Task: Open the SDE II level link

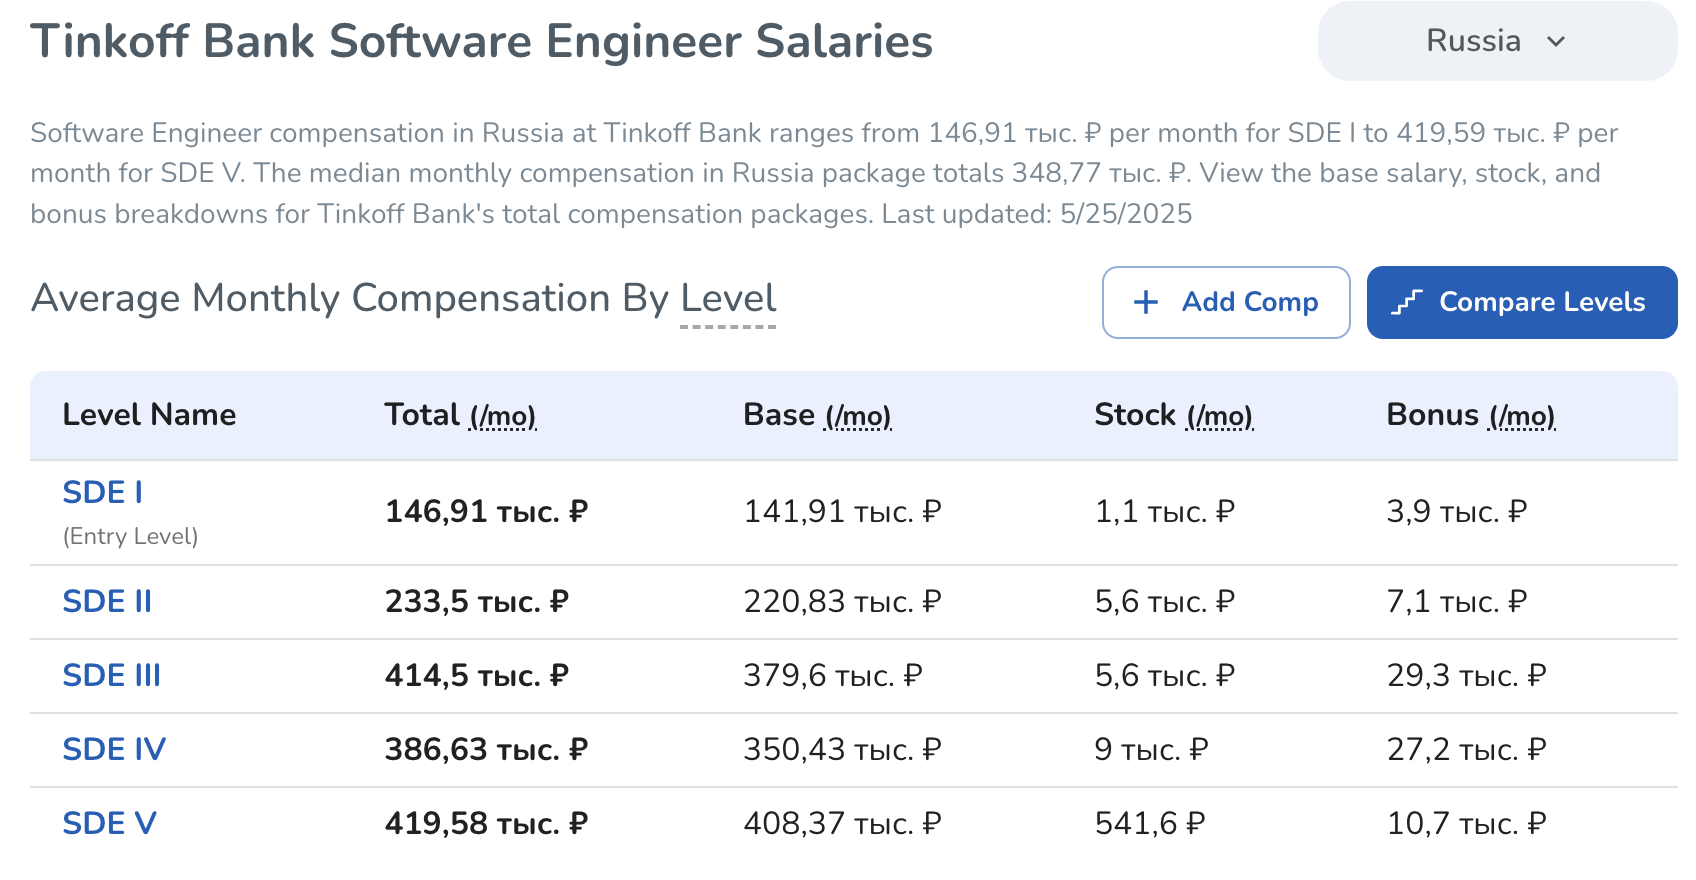Action: pos(107,602)
